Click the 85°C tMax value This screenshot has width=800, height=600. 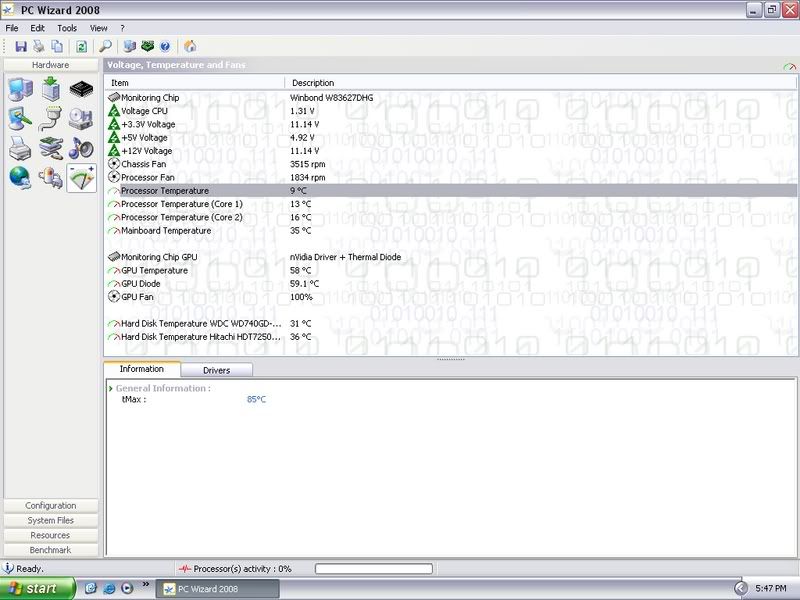pos(256,399)
